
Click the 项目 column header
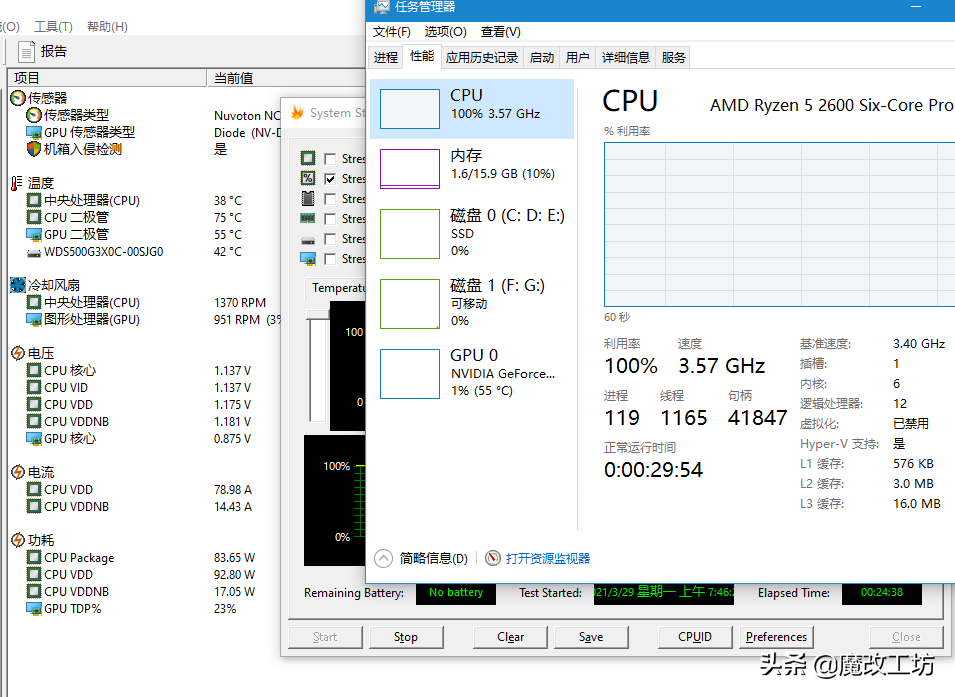pyautogui.click(x=107, y=78)
